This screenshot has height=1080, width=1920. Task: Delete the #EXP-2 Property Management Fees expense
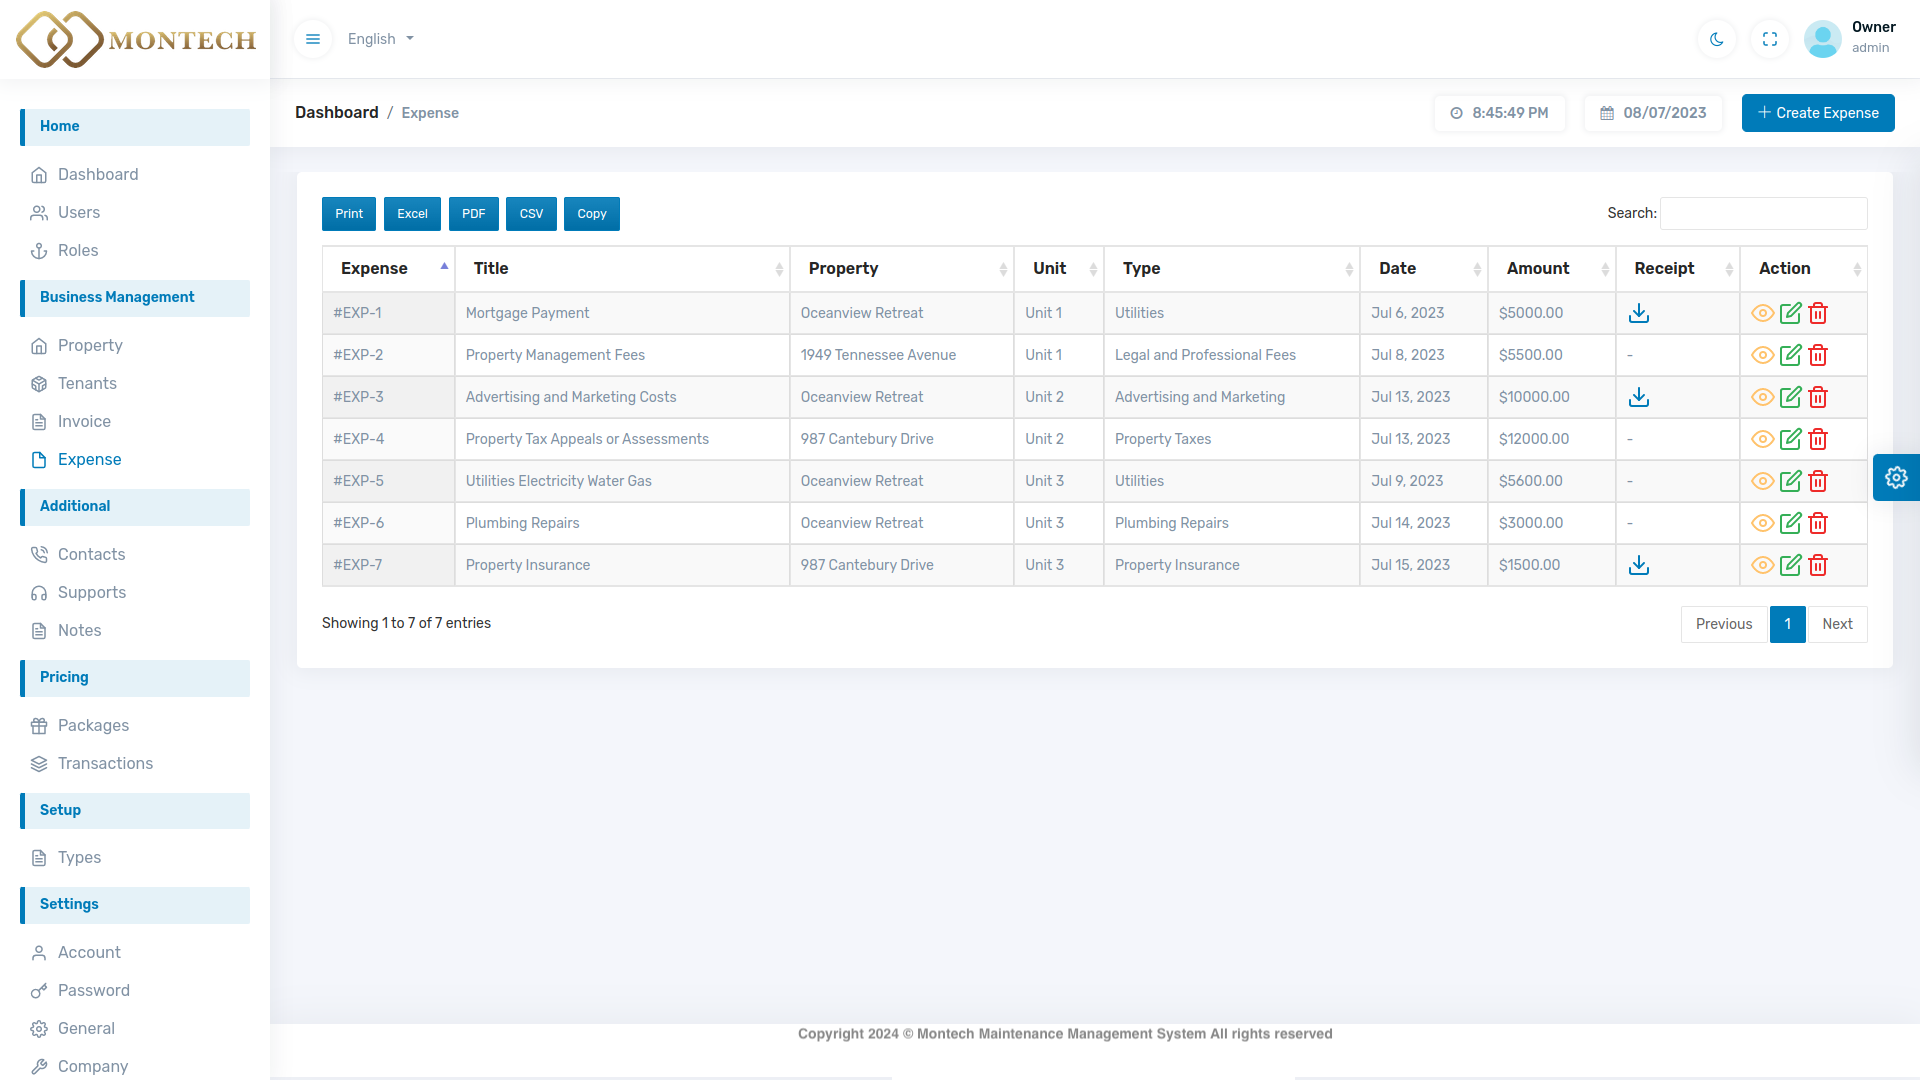point(1818,355)
